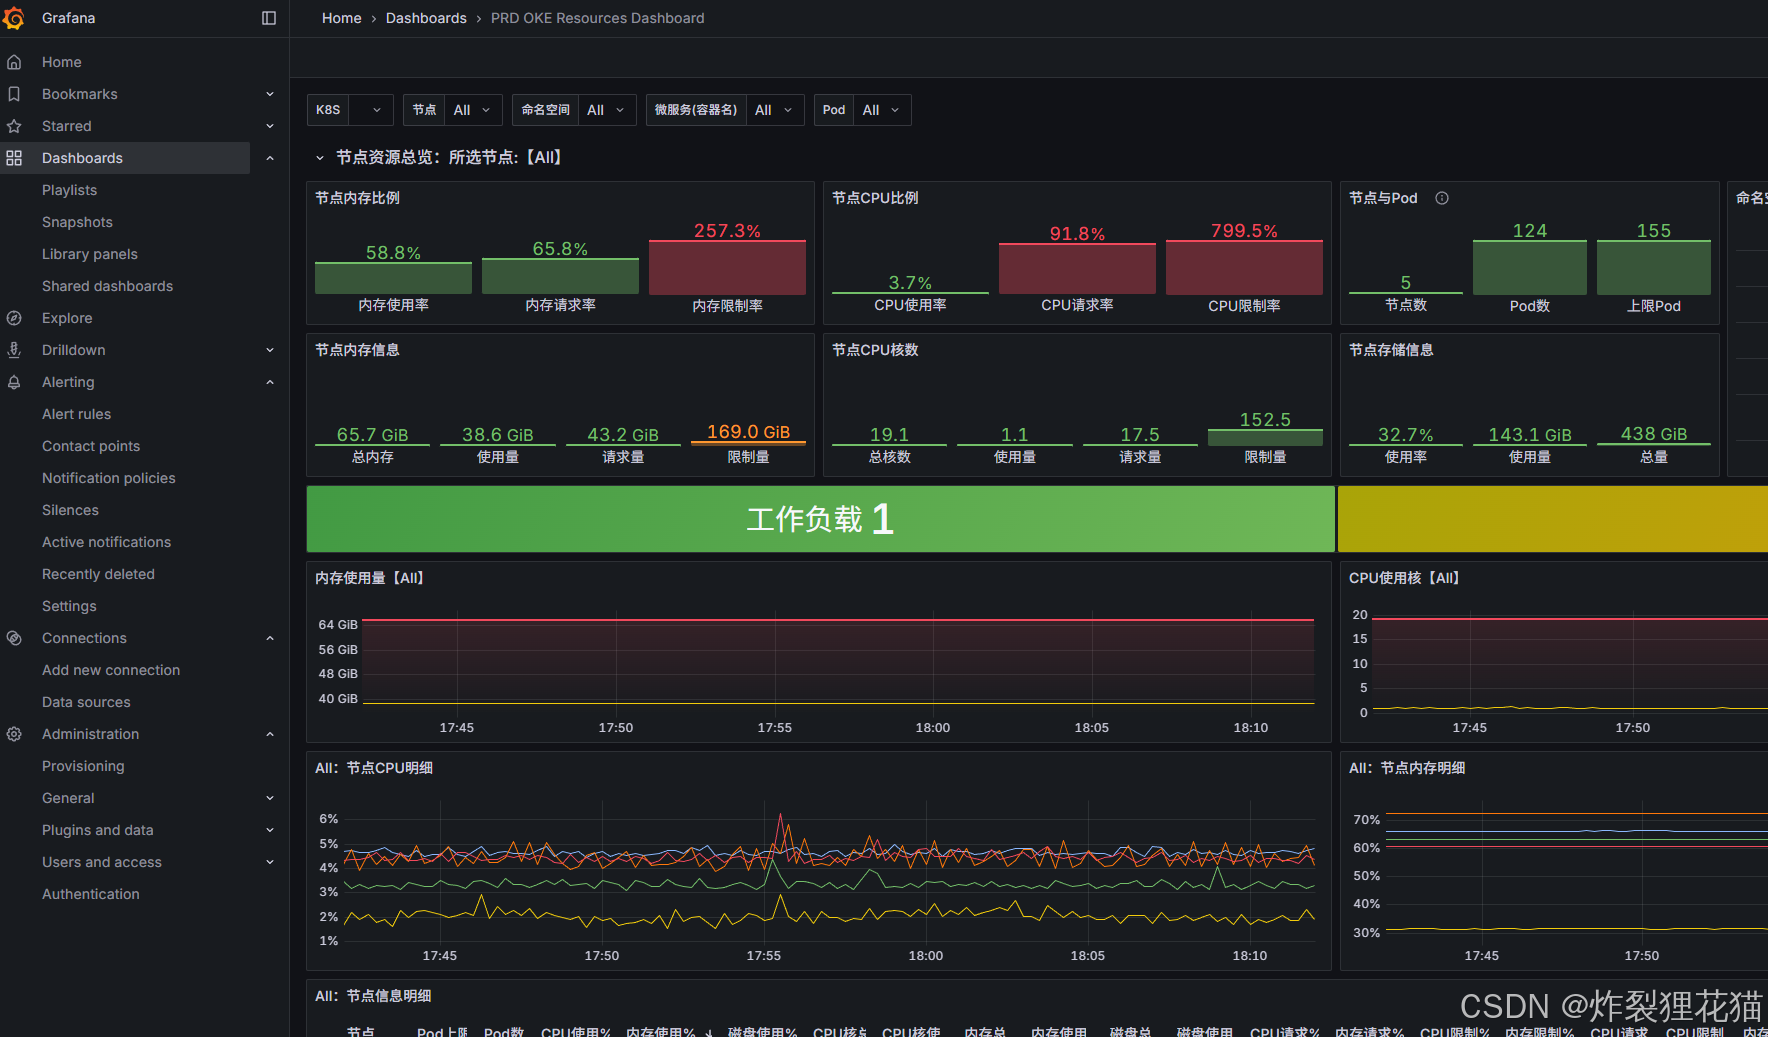Open Shared dashboards in the sidebar
1768x1037 pixels.
tap(107, 286)
